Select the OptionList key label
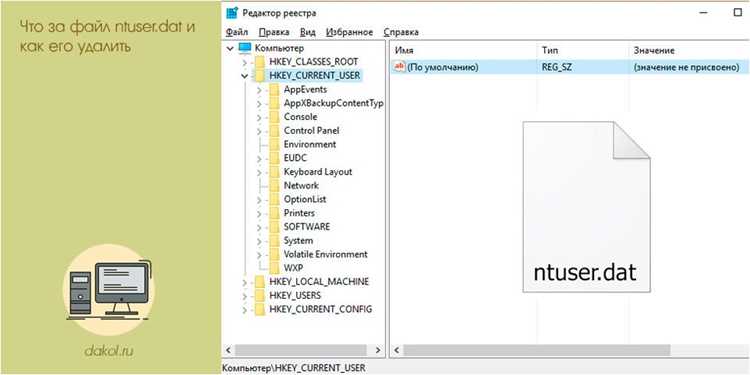The height and width of the screenshot is (375, 750). [x=305, y=199]
